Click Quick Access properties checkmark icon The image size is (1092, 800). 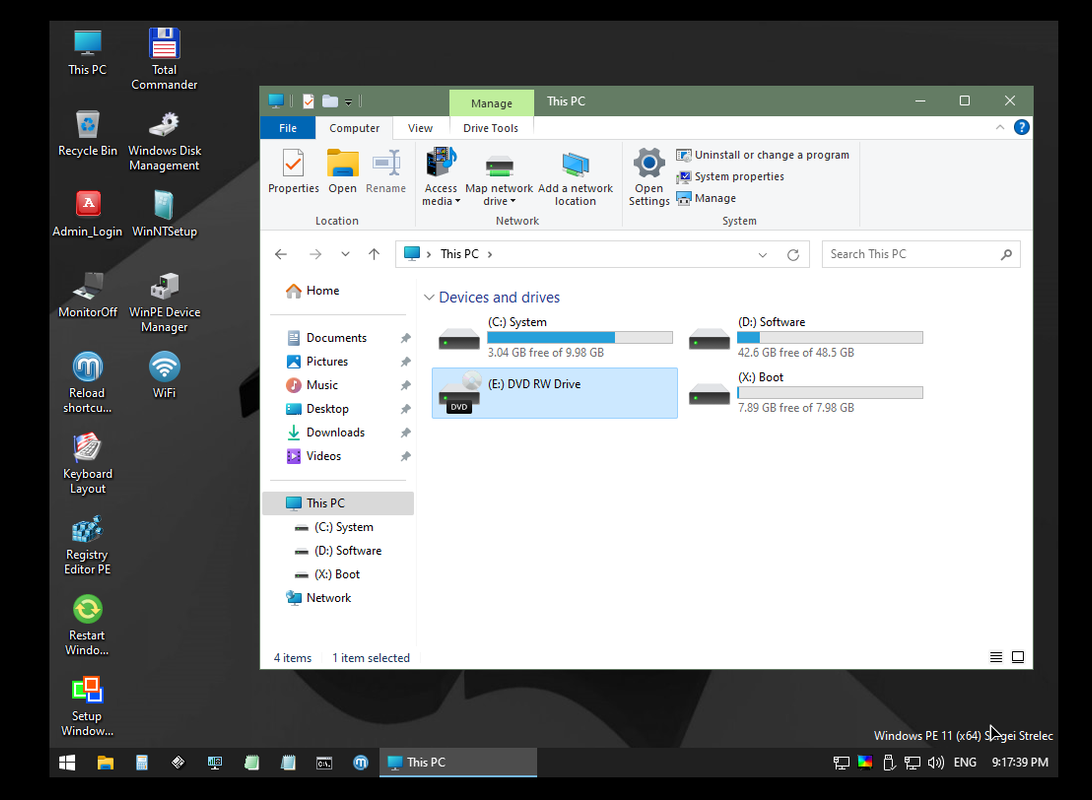pyautogui.click(x=309, y=102)
